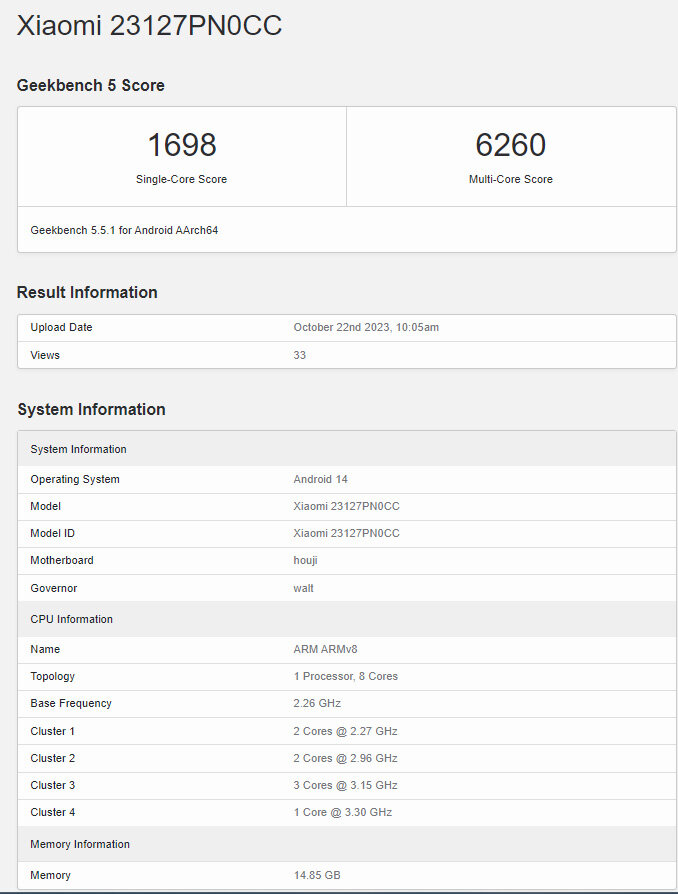Click the Geekbench 5 Score heading
This screenshot has height=894, width=678.
[91, 86]
